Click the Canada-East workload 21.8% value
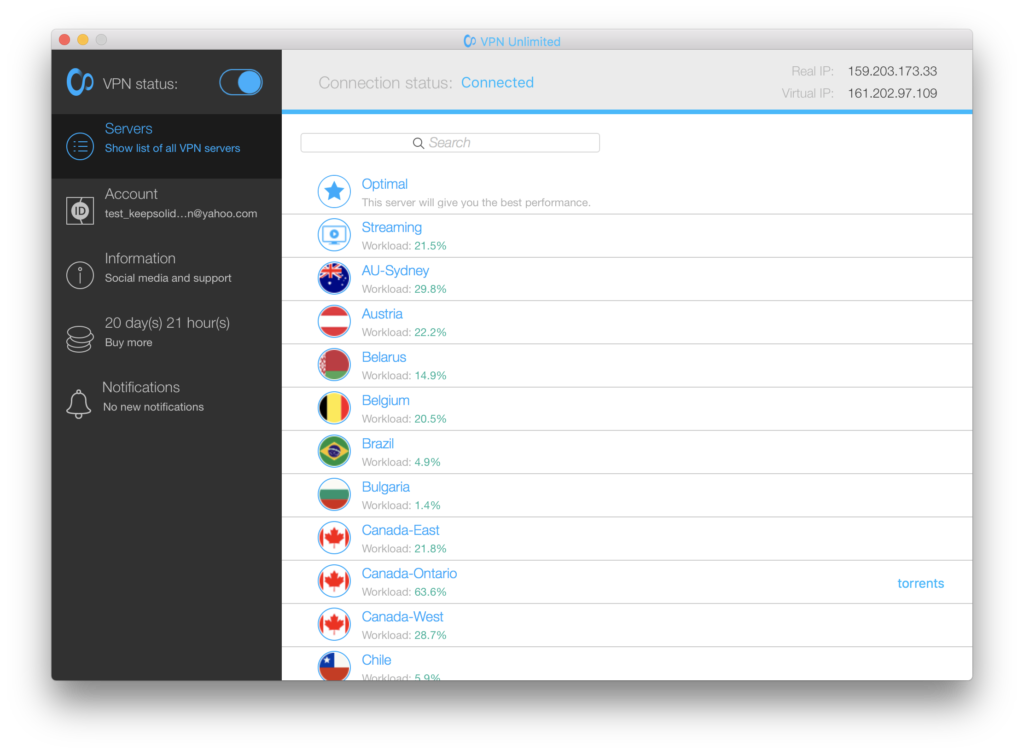Image resolution: width=1024 pixels, height=754 pixels. click(430, 549)
